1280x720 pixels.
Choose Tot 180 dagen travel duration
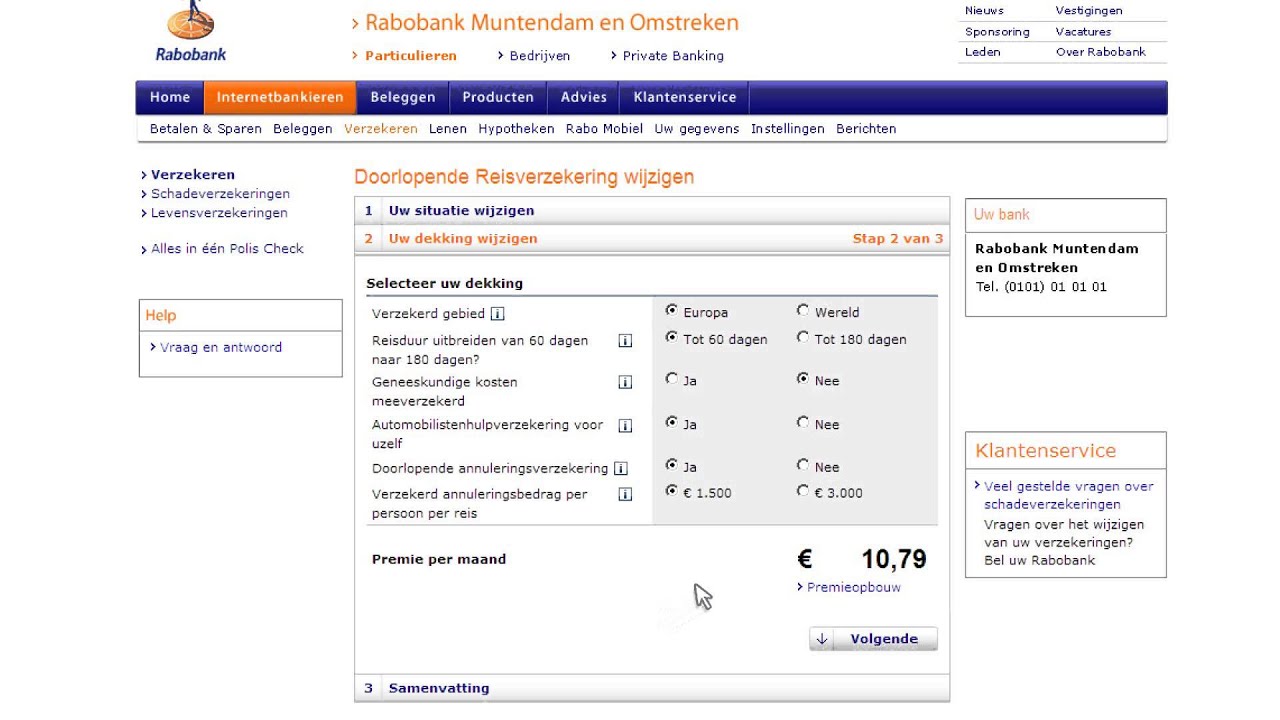pyautogui.click(x=802, y=338)
